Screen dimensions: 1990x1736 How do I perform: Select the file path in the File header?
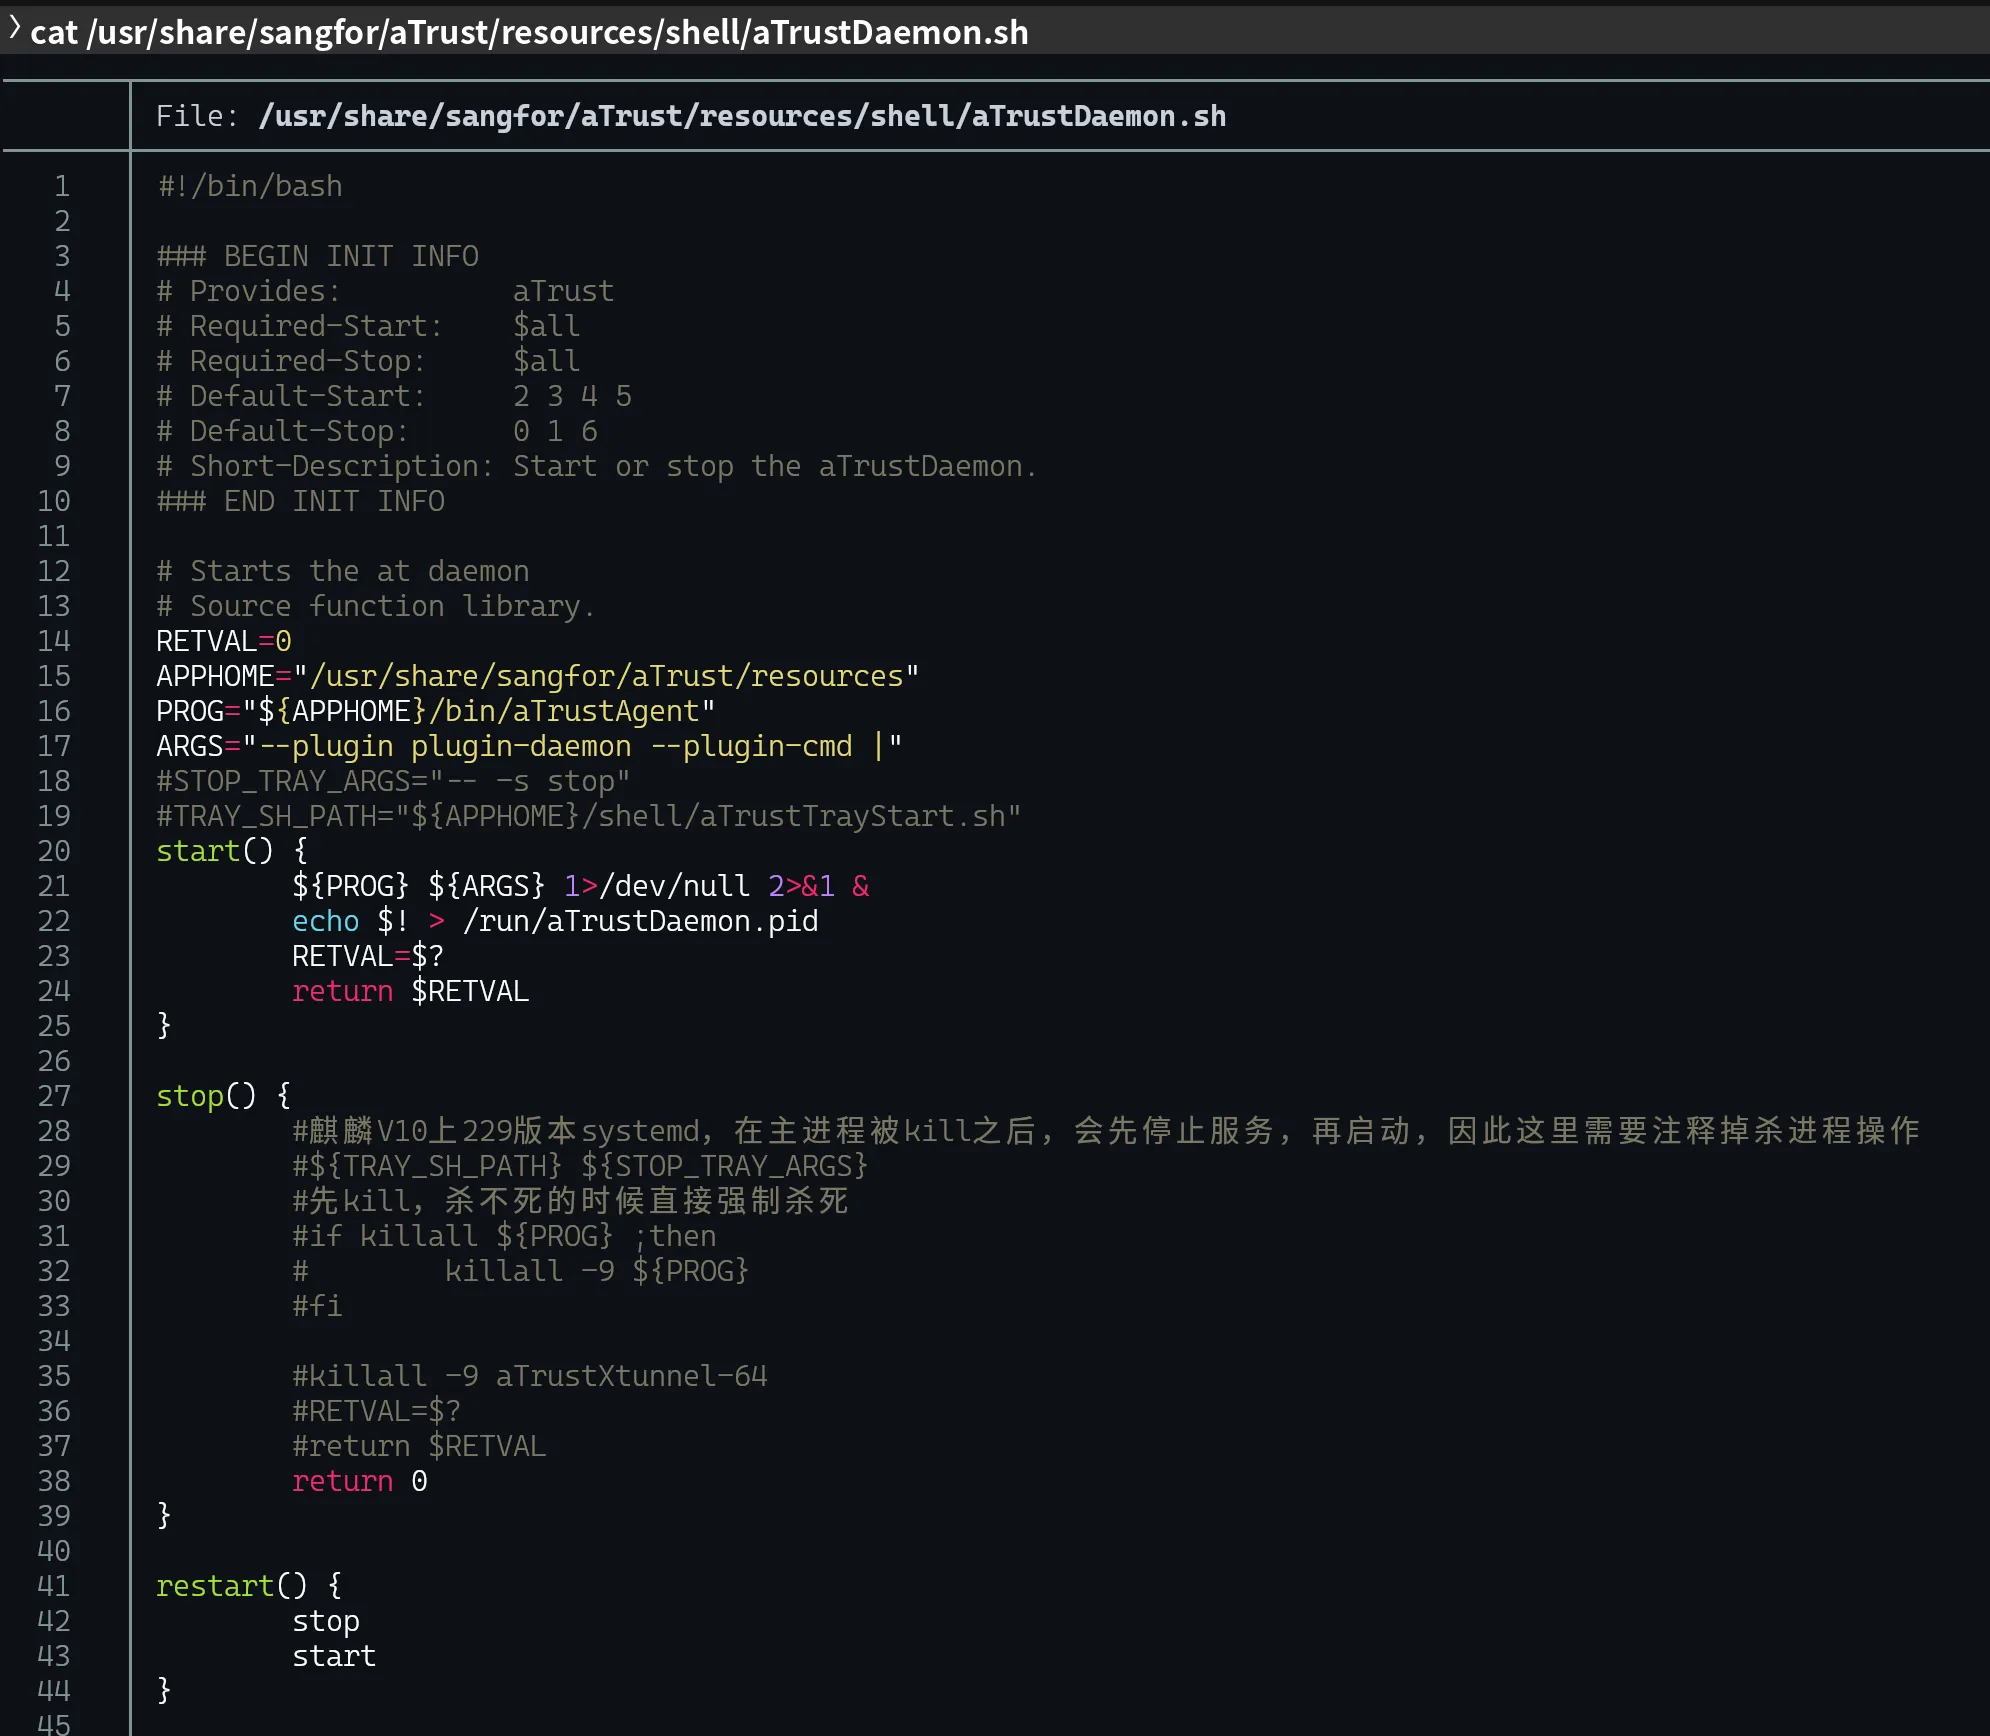tap(742, 116)
